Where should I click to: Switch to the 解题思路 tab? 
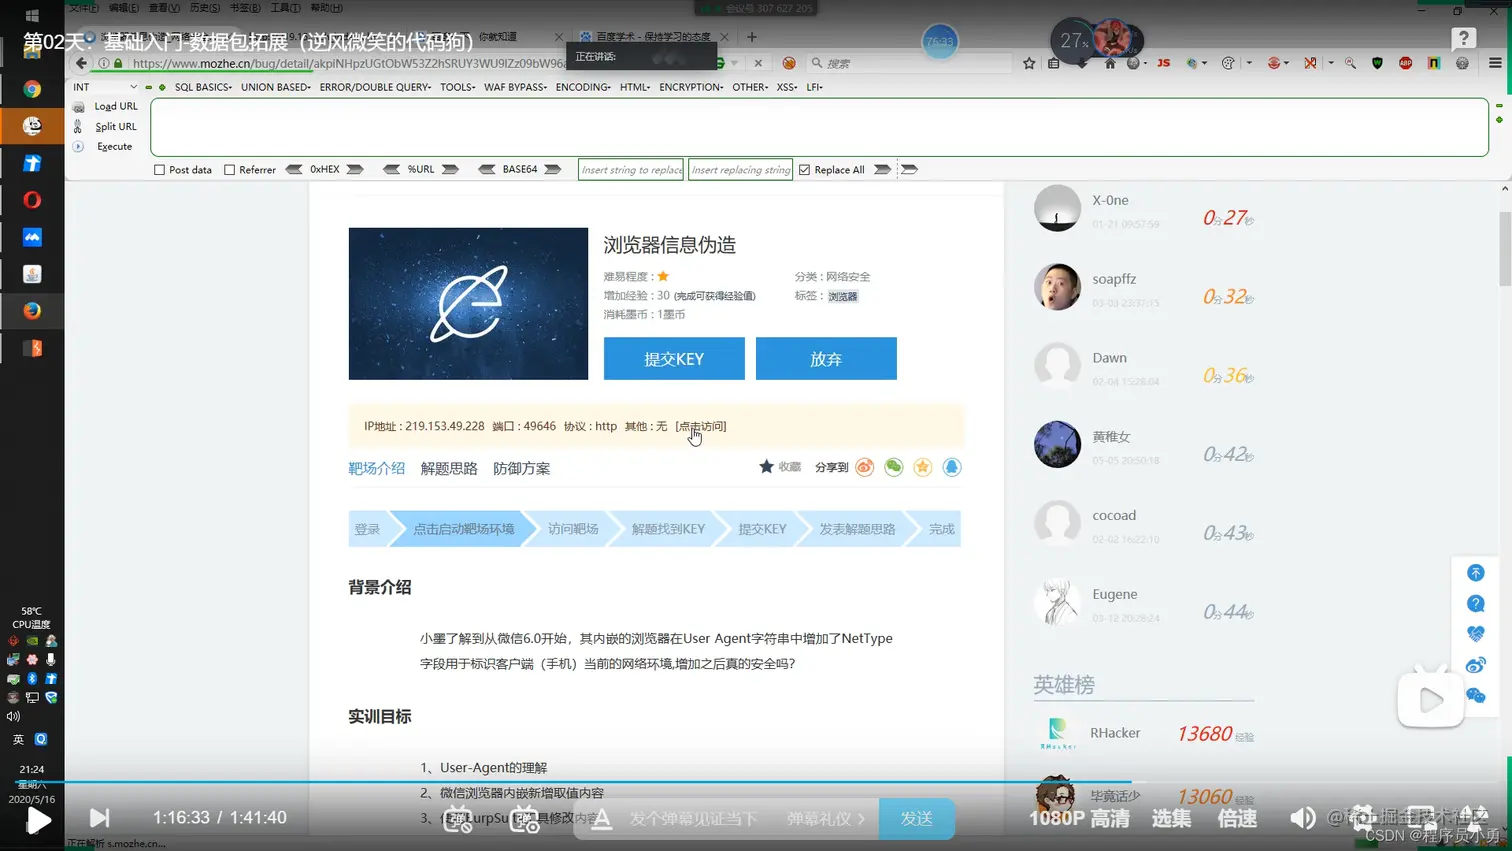click(449, 468)
